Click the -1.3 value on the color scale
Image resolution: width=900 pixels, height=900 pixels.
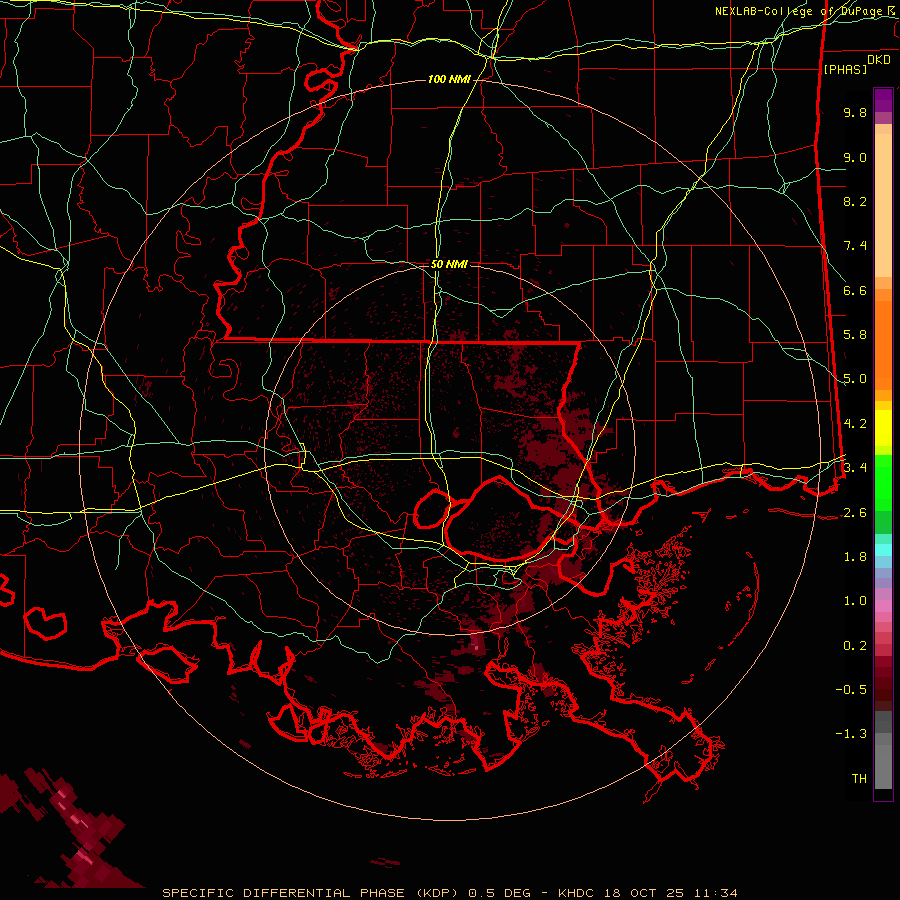coord(851,734)
